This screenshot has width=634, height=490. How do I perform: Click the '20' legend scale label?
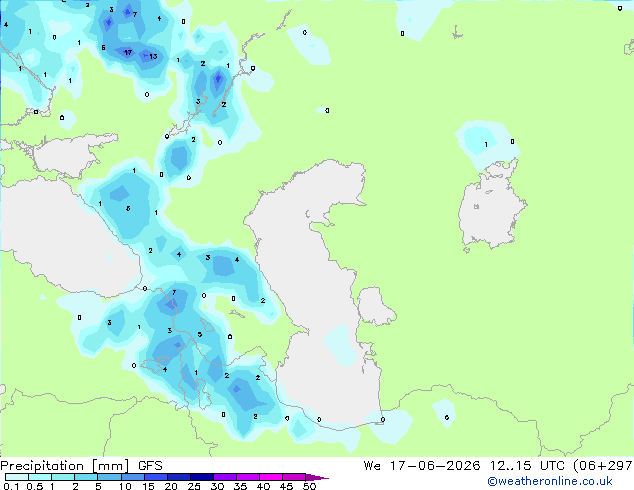(171, 486)
